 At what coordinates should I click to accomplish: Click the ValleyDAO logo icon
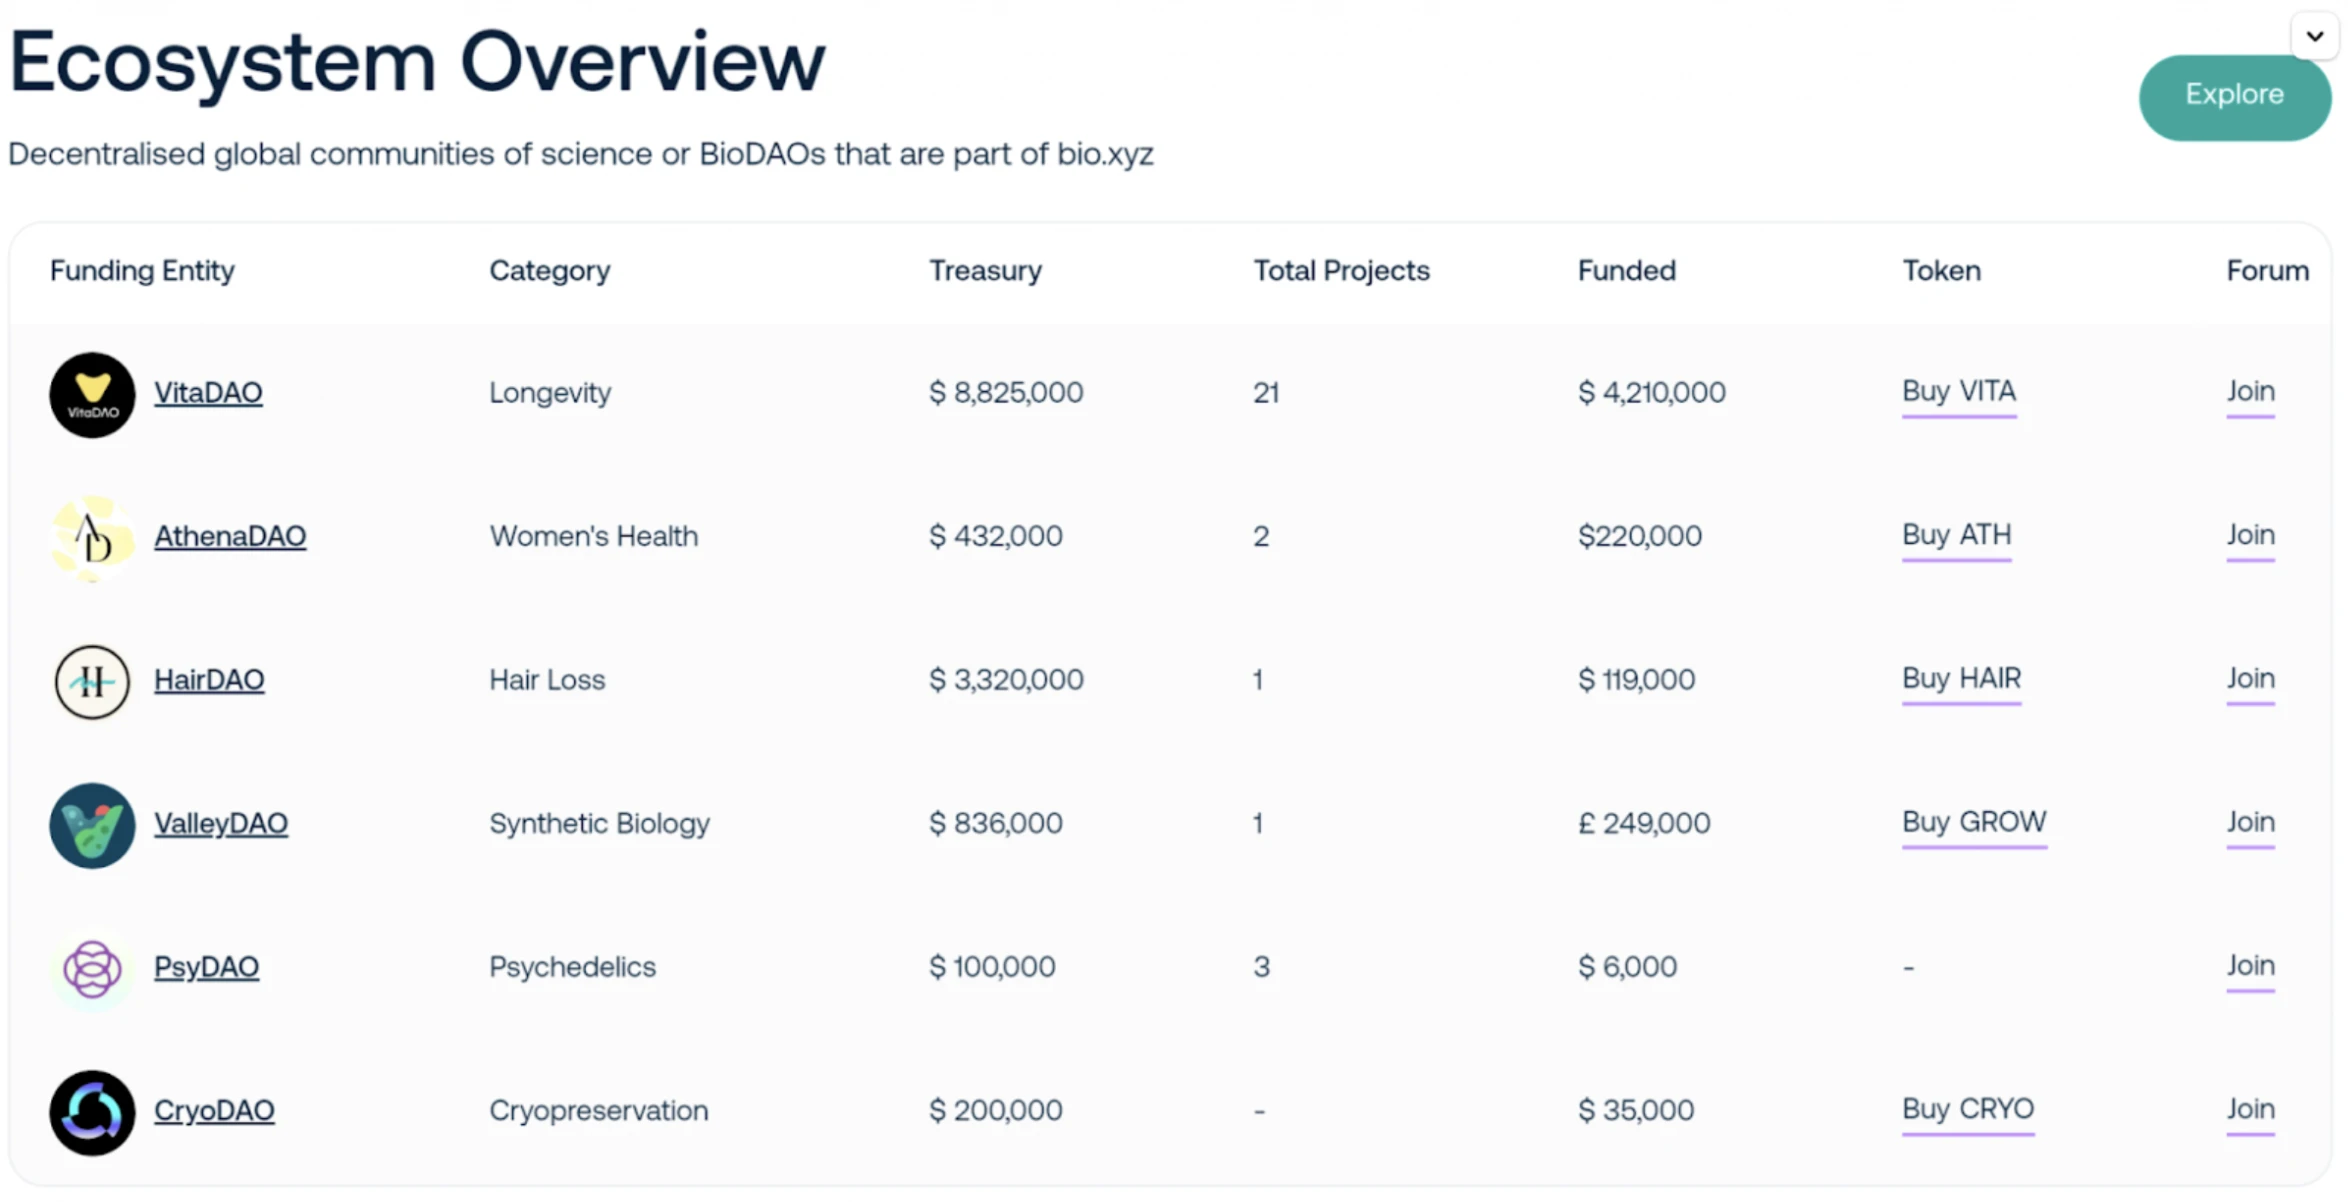92,825
